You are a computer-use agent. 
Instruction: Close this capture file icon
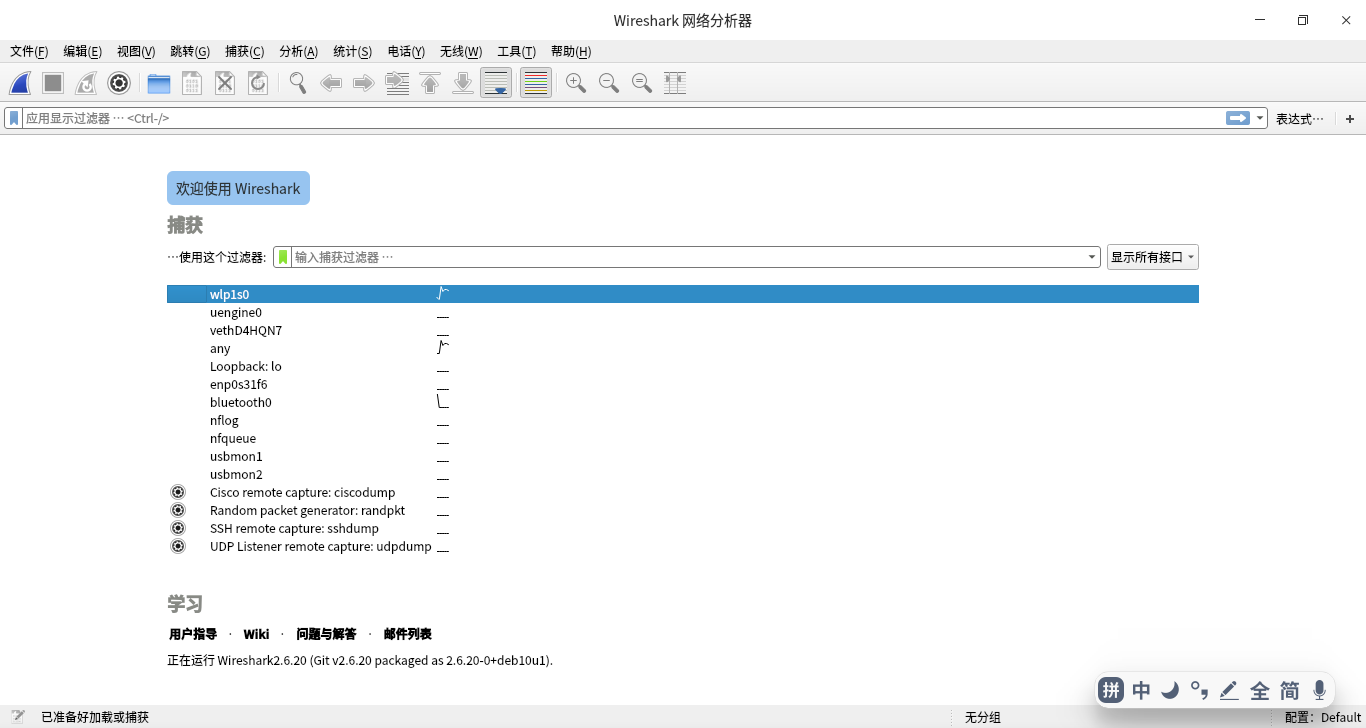(225, 83)
